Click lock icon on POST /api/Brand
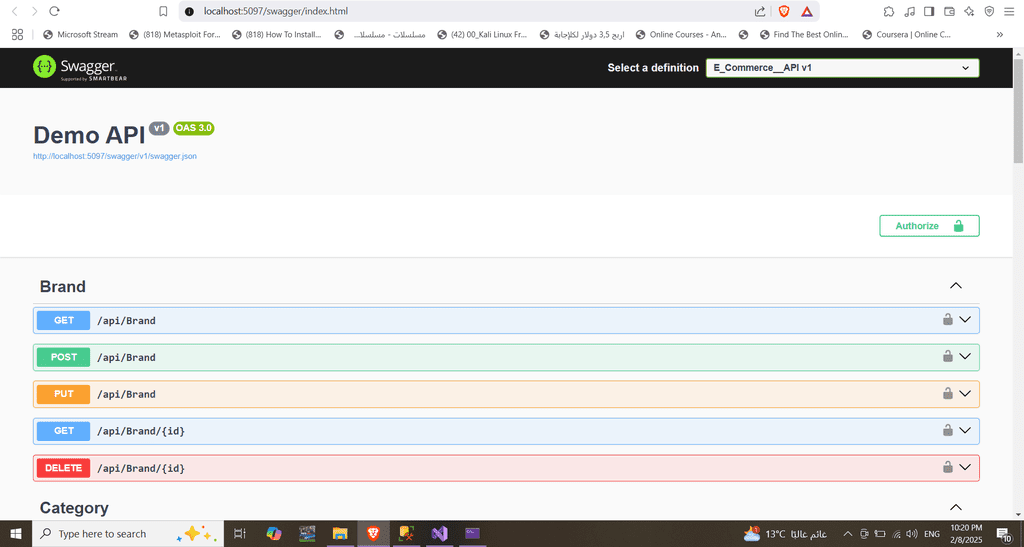This screenshot has width=1024, height=547. pyautogui.click(x=948, y=356)
